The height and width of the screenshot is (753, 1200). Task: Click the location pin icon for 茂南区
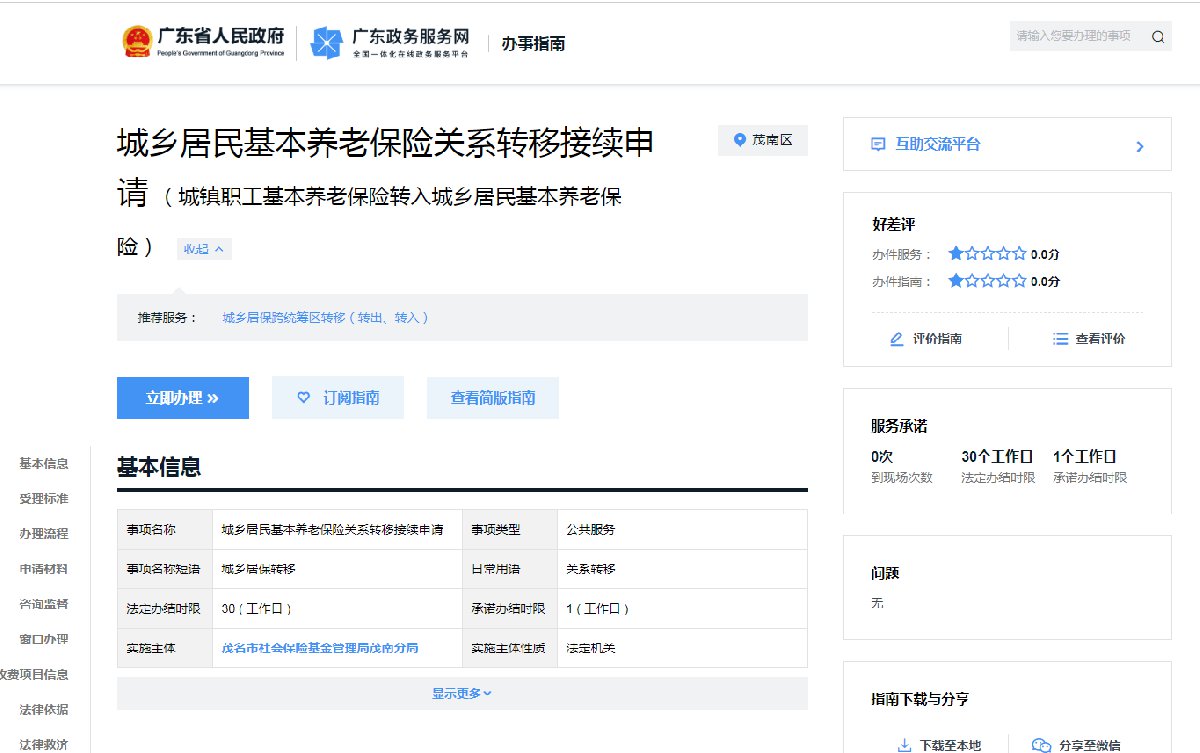(x=739, y=141)
